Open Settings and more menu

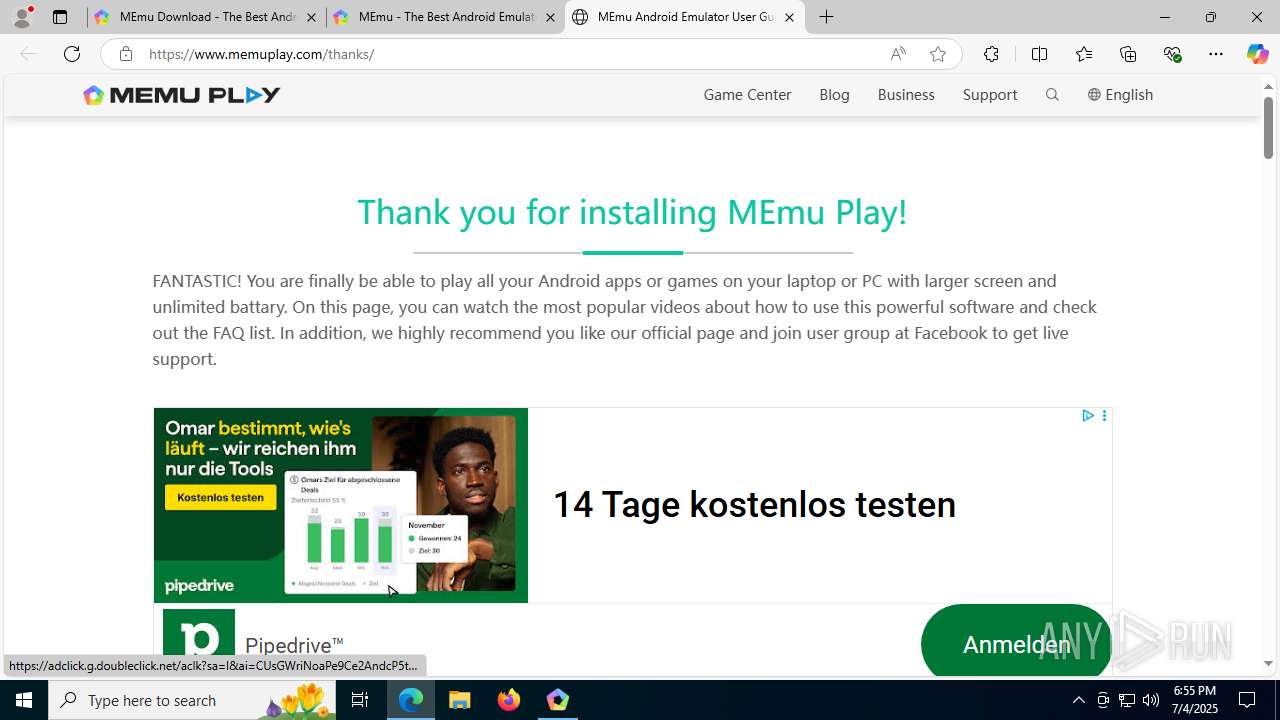click(1216, 54)
